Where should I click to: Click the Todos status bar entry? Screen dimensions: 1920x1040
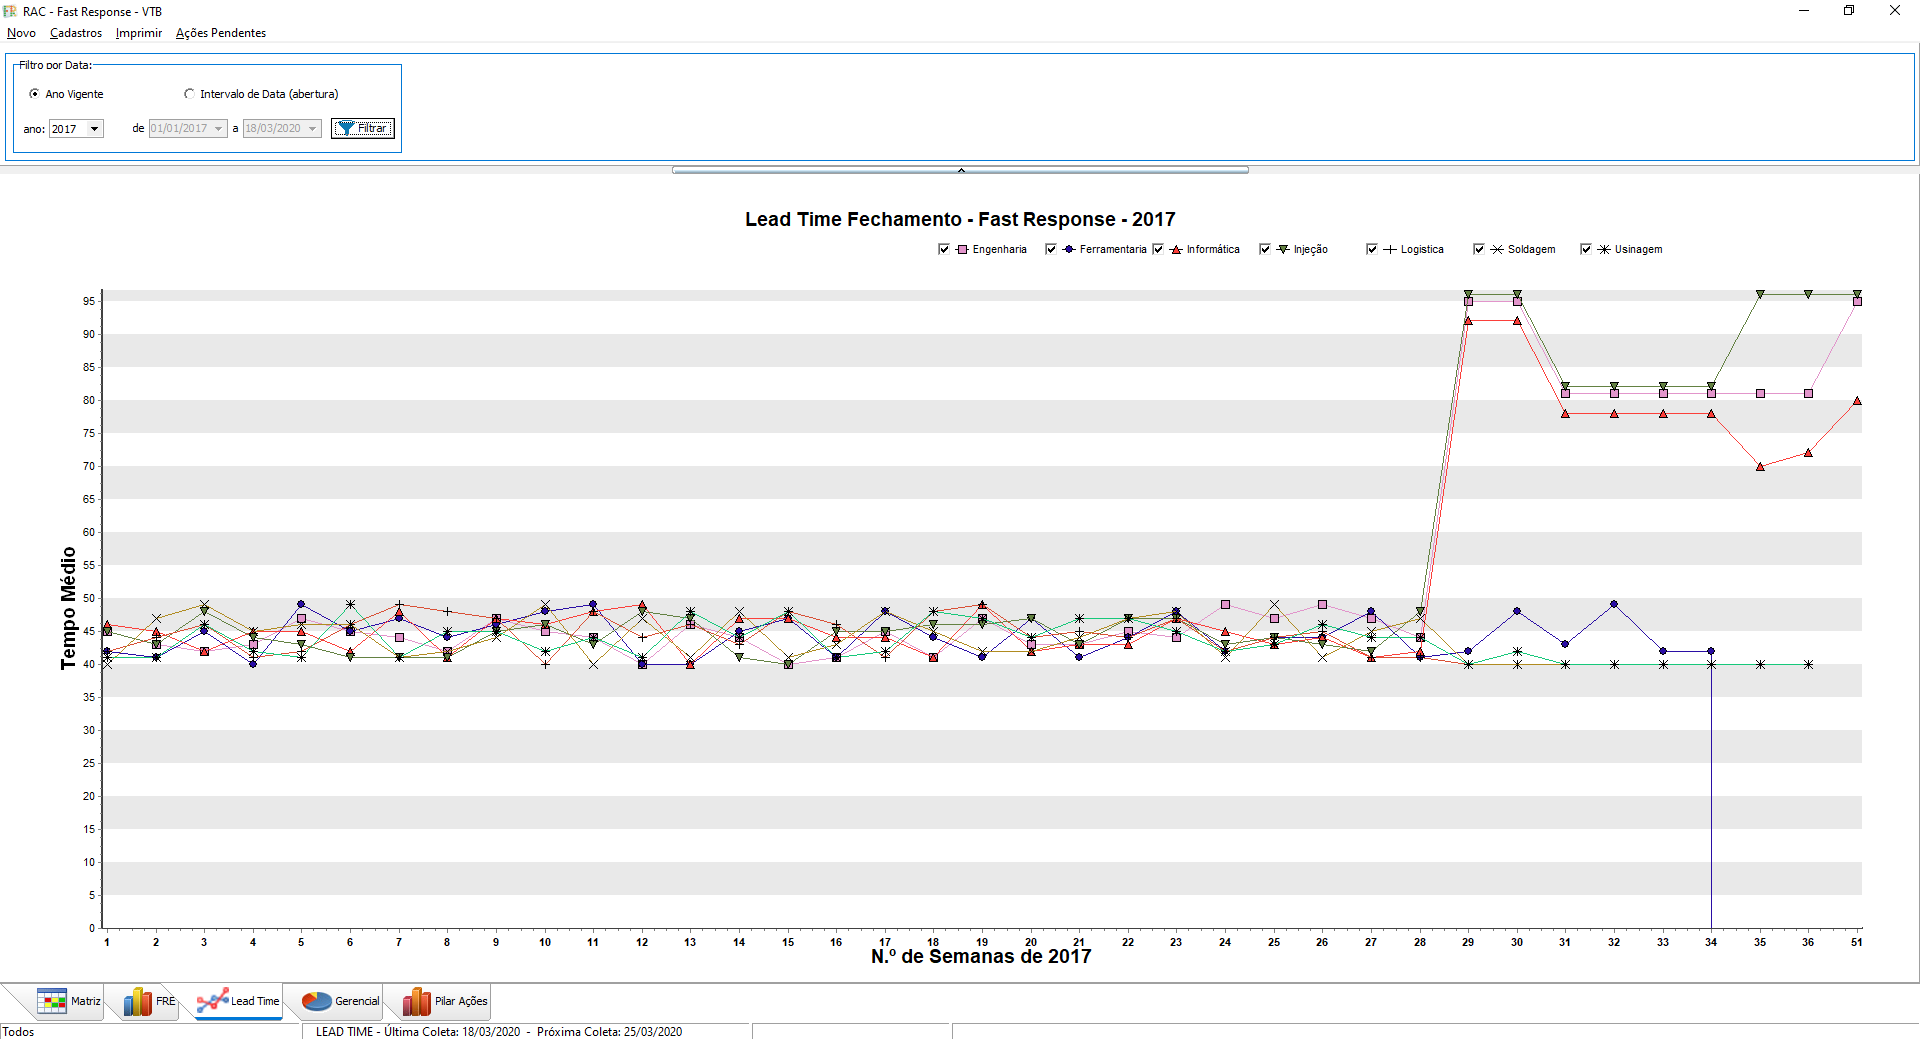coord(18,1032)
